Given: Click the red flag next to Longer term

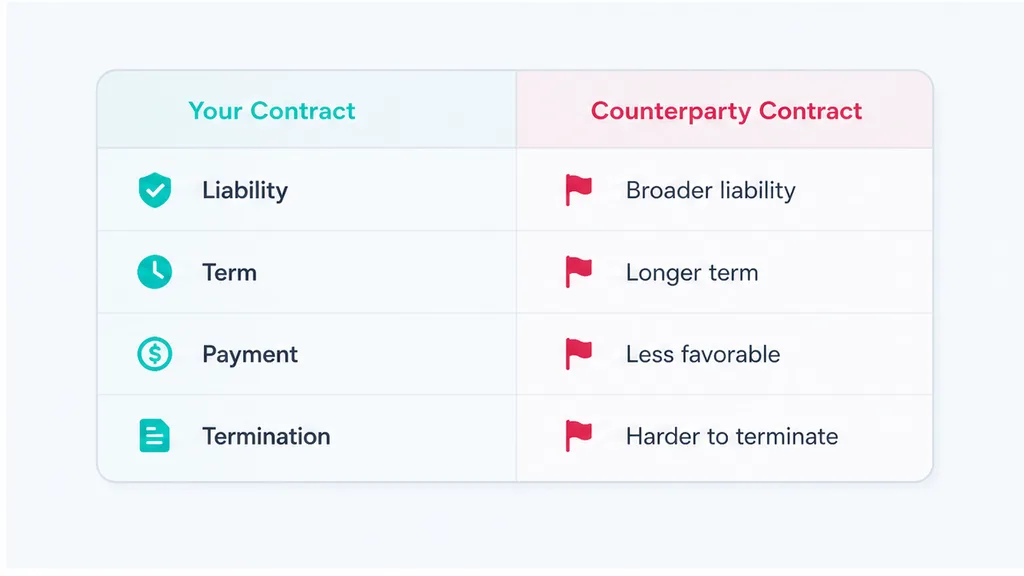Looking at the screenshot, I should 579,272.
